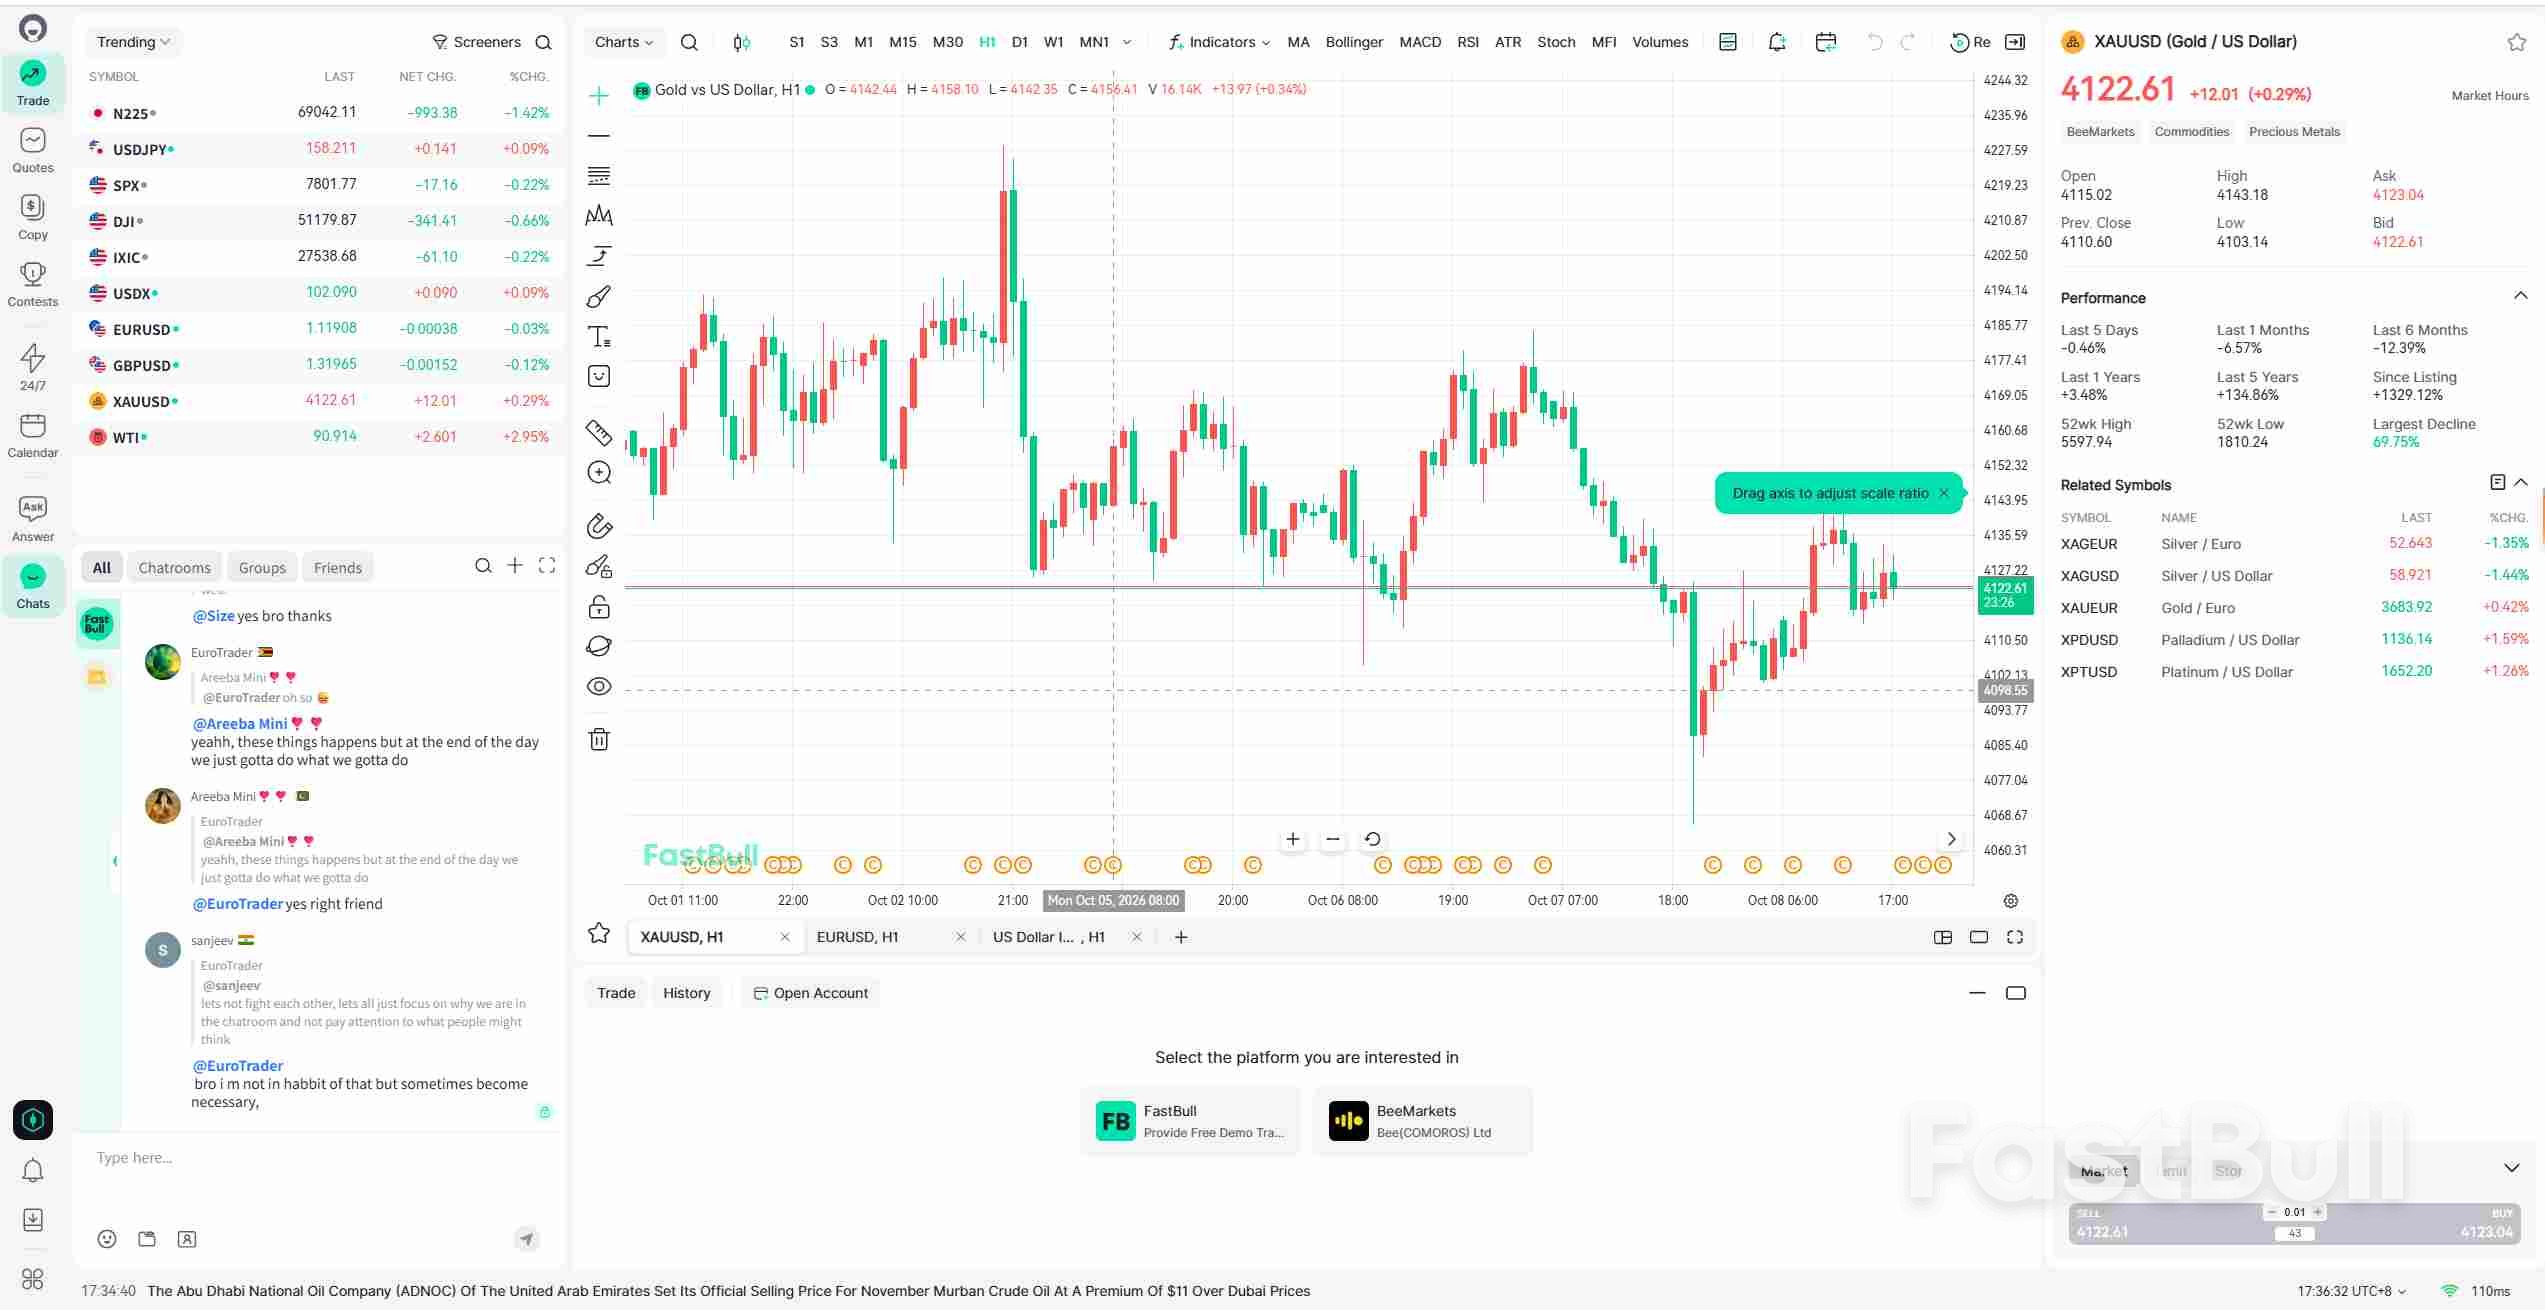Open the Screeners button
This screenshot has height=1310, width=2545.
click(476, 42)
